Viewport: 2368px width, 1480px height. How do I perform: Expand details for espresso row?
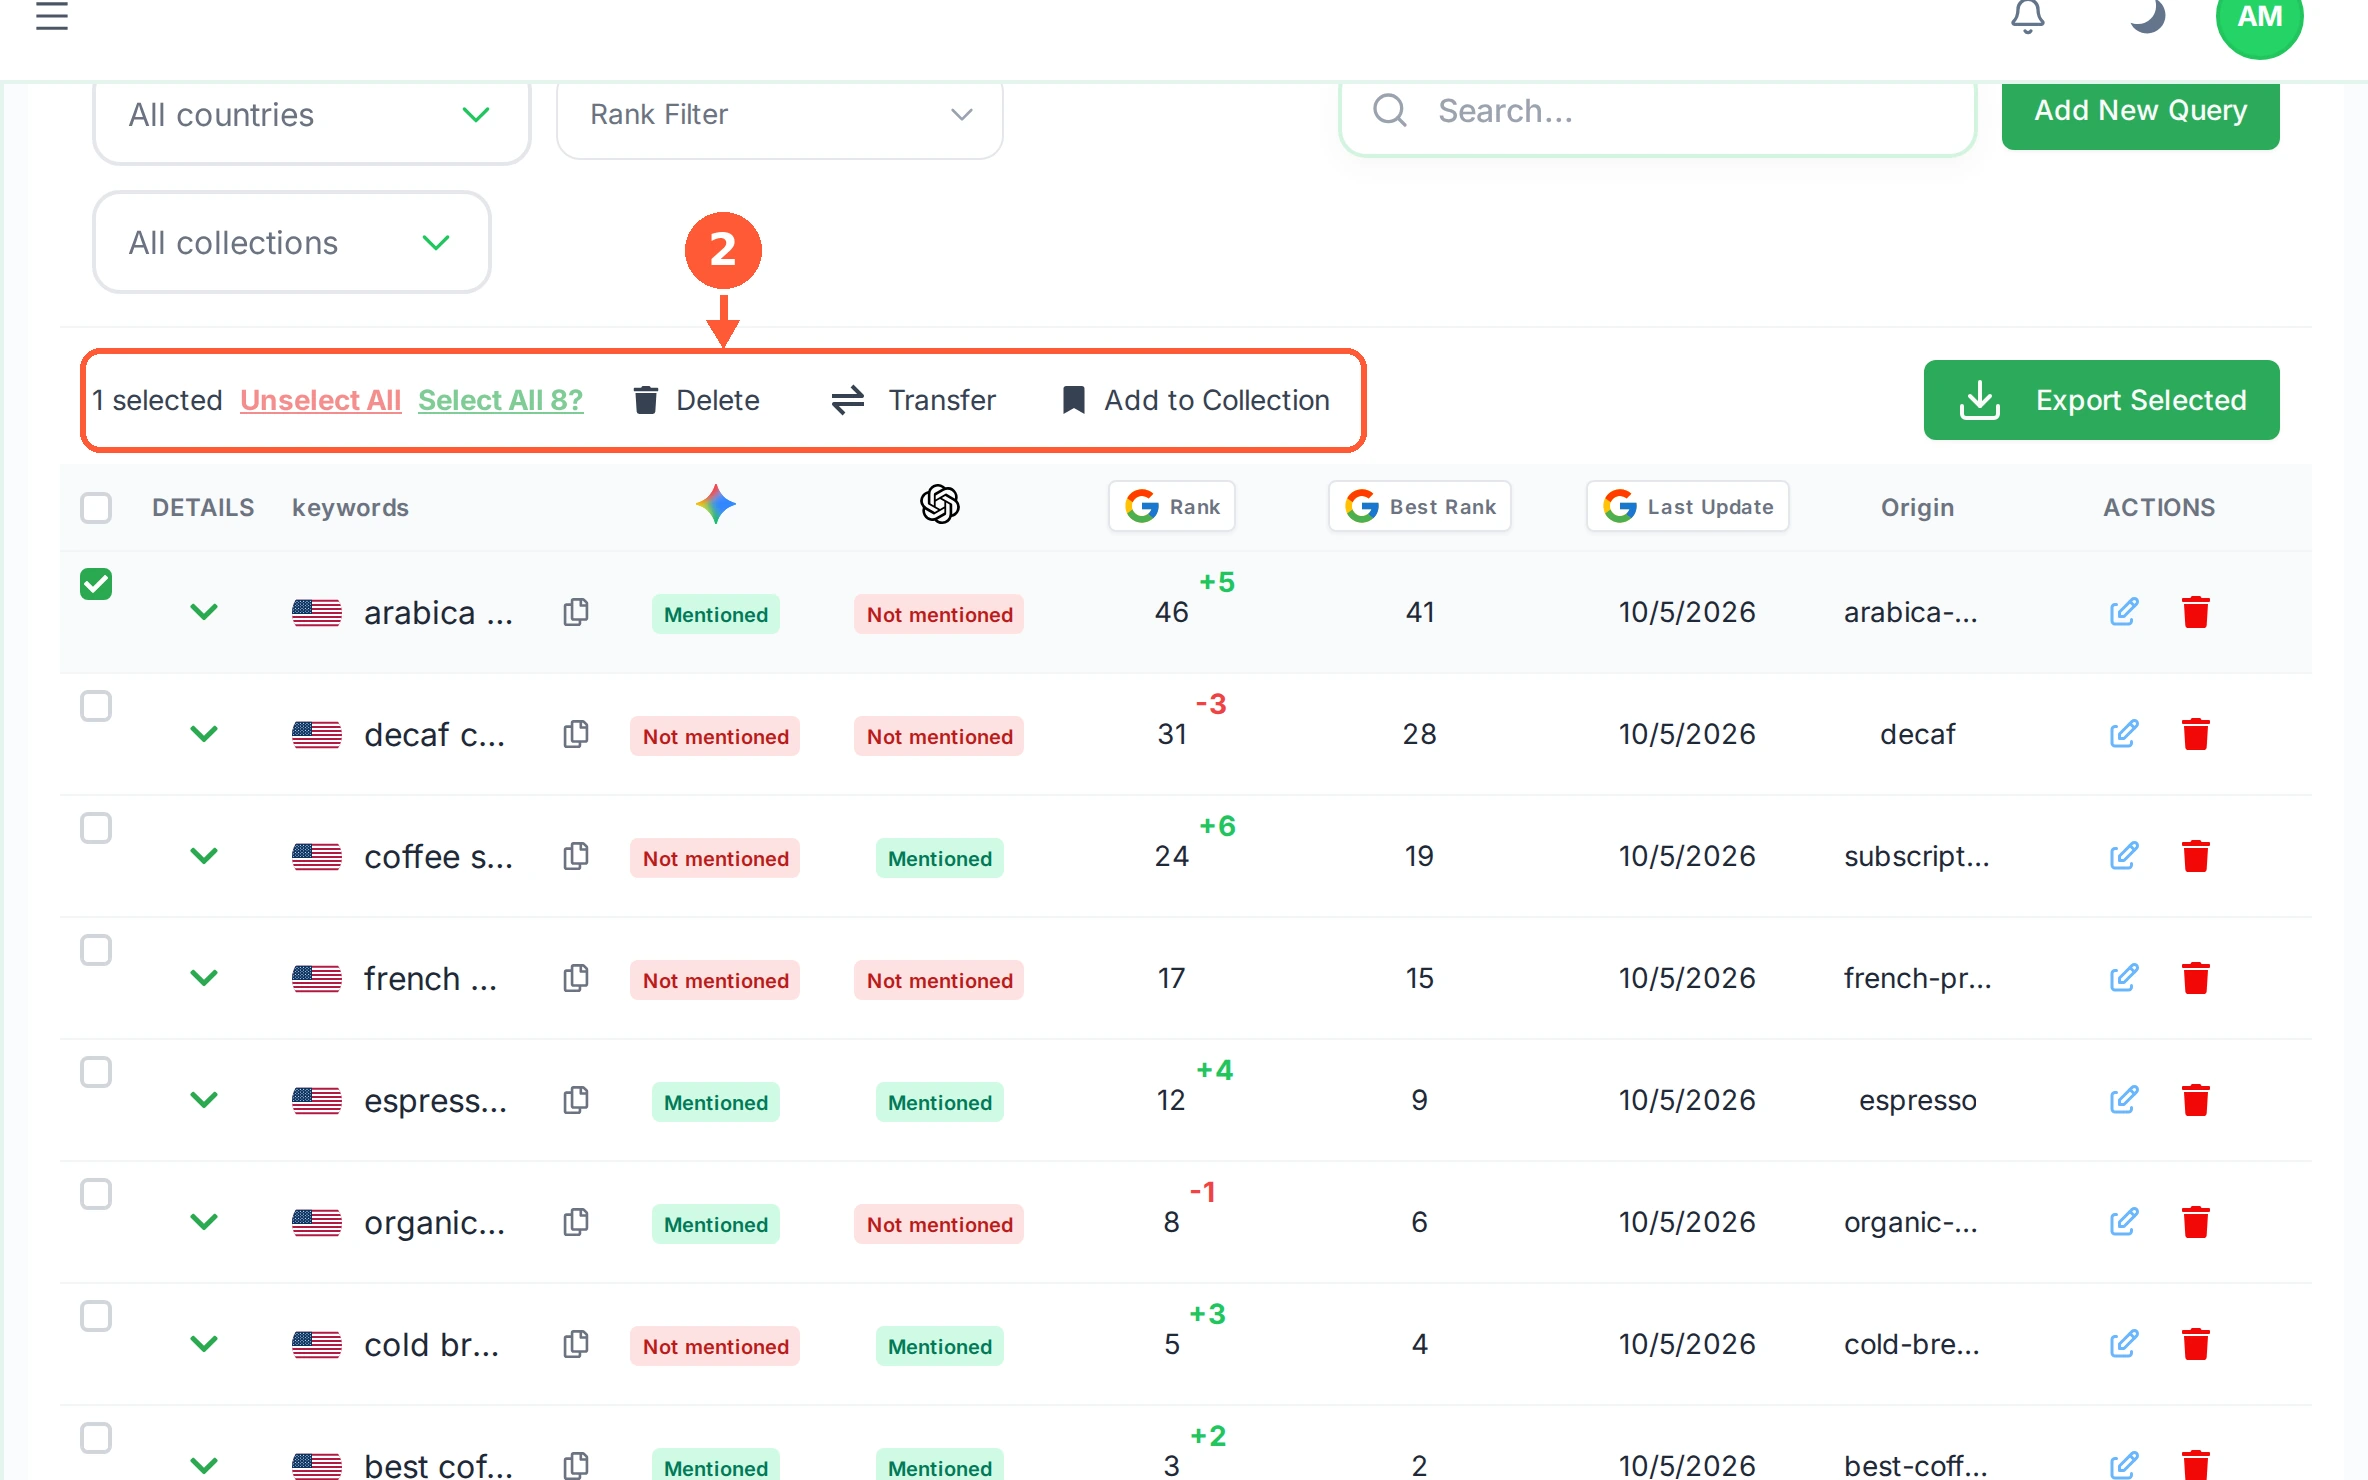(x=204, y=1100)
